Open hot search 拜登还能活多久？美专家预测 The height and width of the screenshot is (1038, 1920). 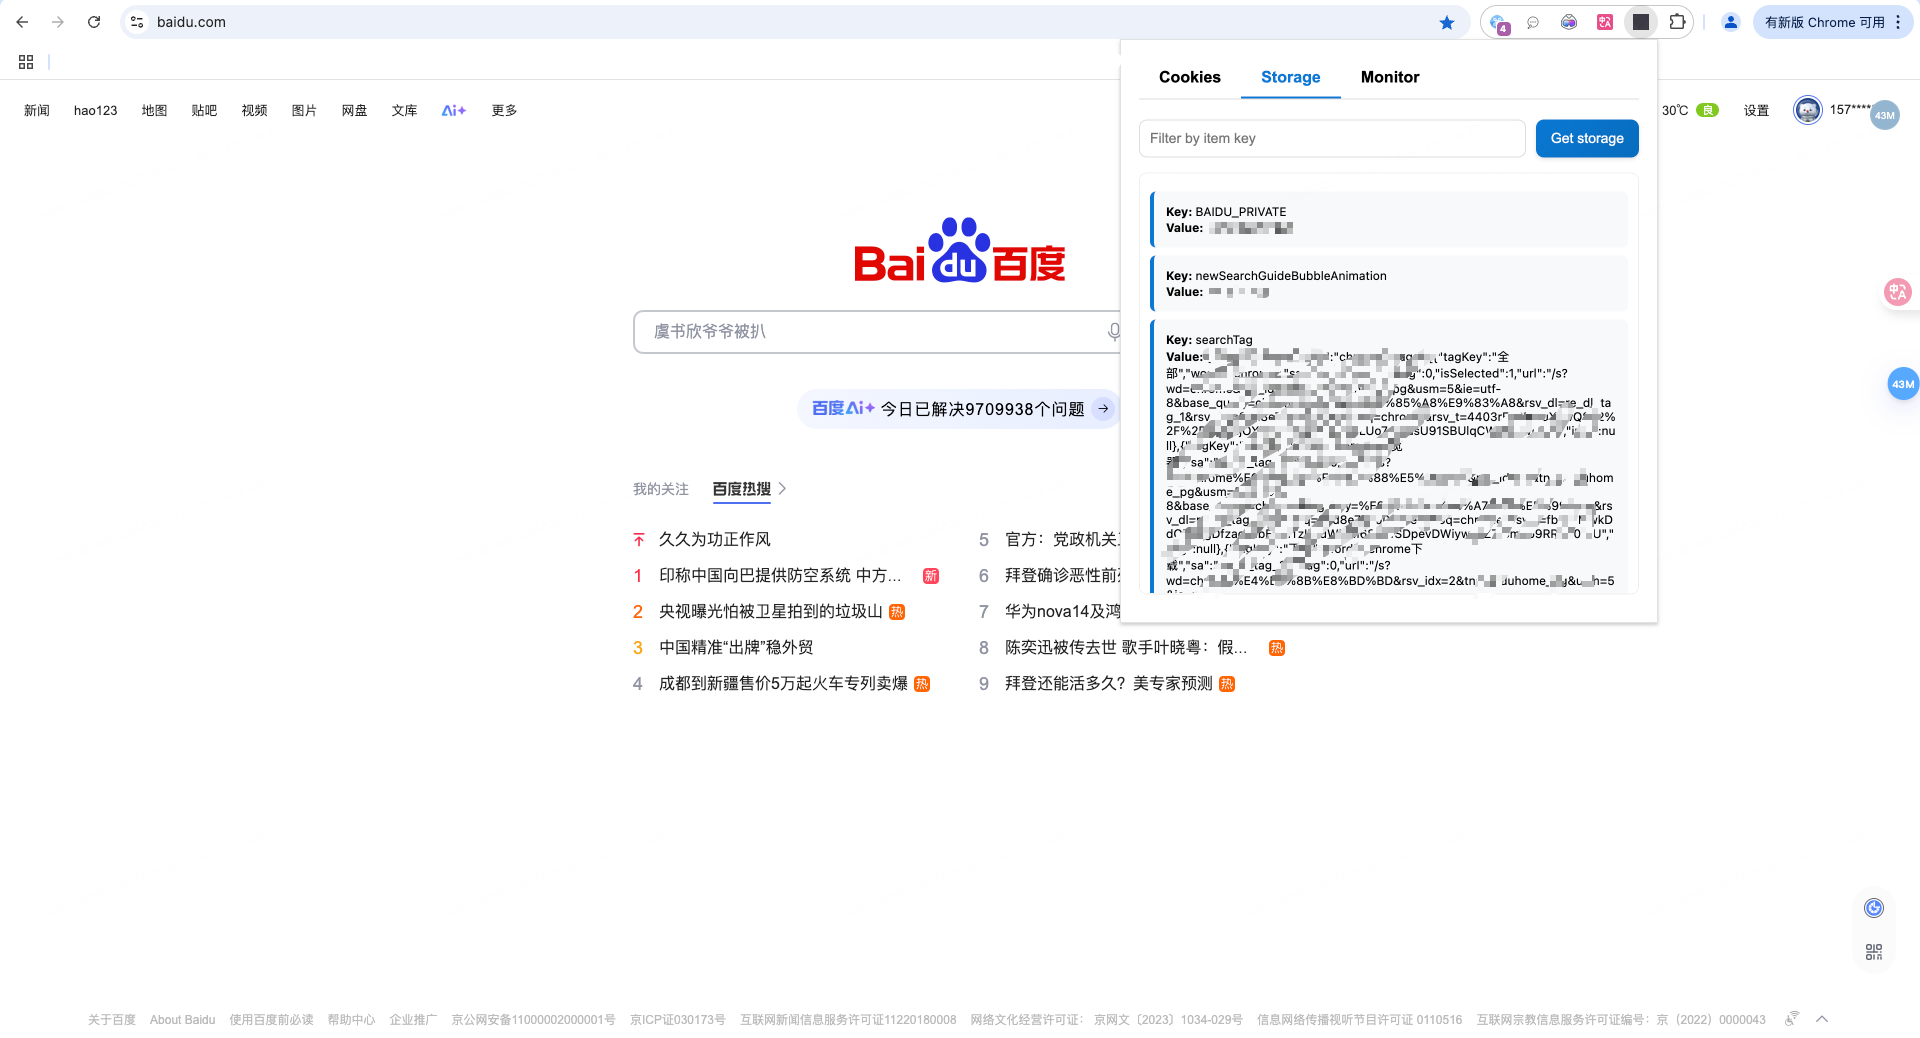(x=1108, y=684)
